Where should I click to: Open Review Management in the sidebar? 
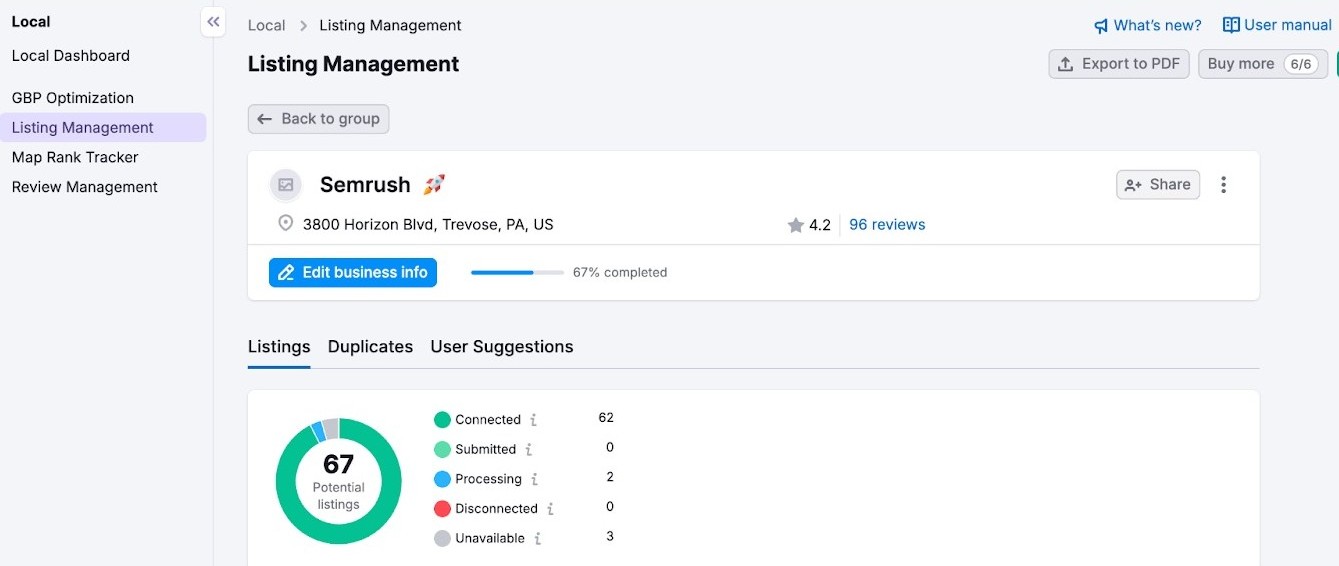(85, 187)
